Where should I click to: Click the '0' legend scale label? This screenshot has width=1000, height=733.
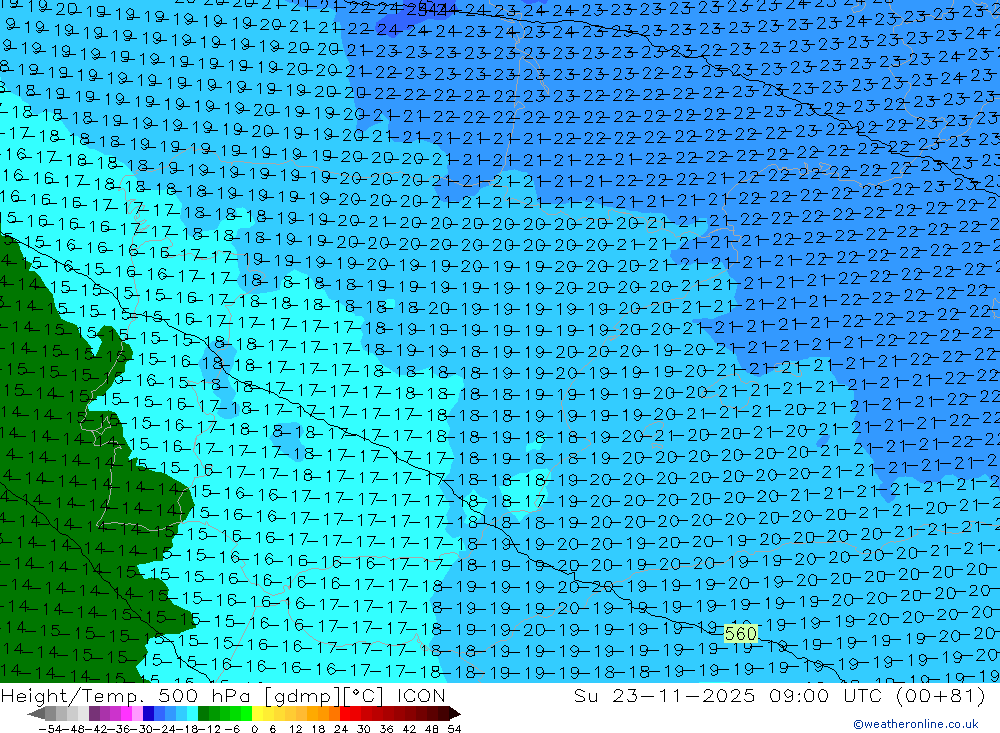point(254,729)
